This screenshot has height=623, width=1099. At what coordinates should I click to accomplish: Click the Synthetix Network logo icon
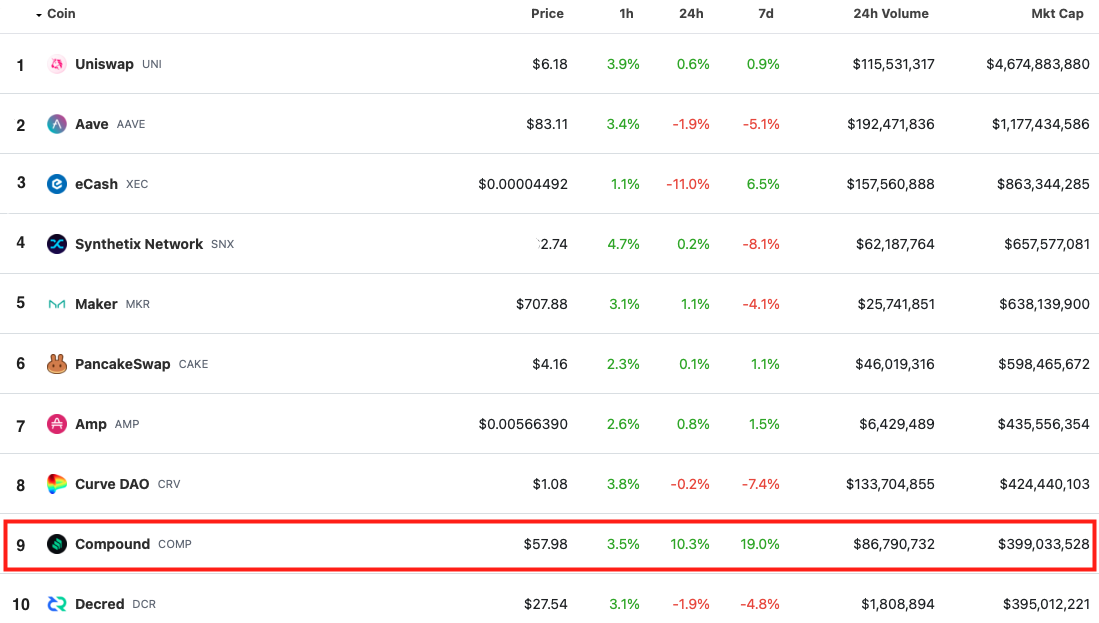click(57, 244)
